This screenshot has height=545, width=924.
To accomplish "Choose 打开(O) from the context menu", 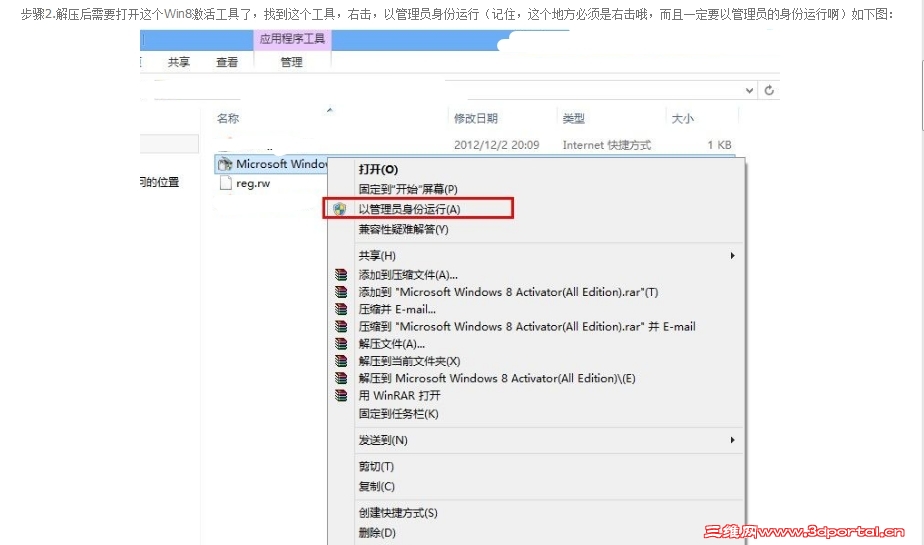I will pos(378,170).
